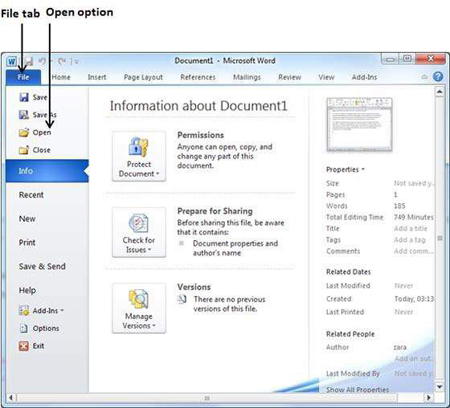
Task: Switch to the Page Layout tab
Action: (143, 77)
